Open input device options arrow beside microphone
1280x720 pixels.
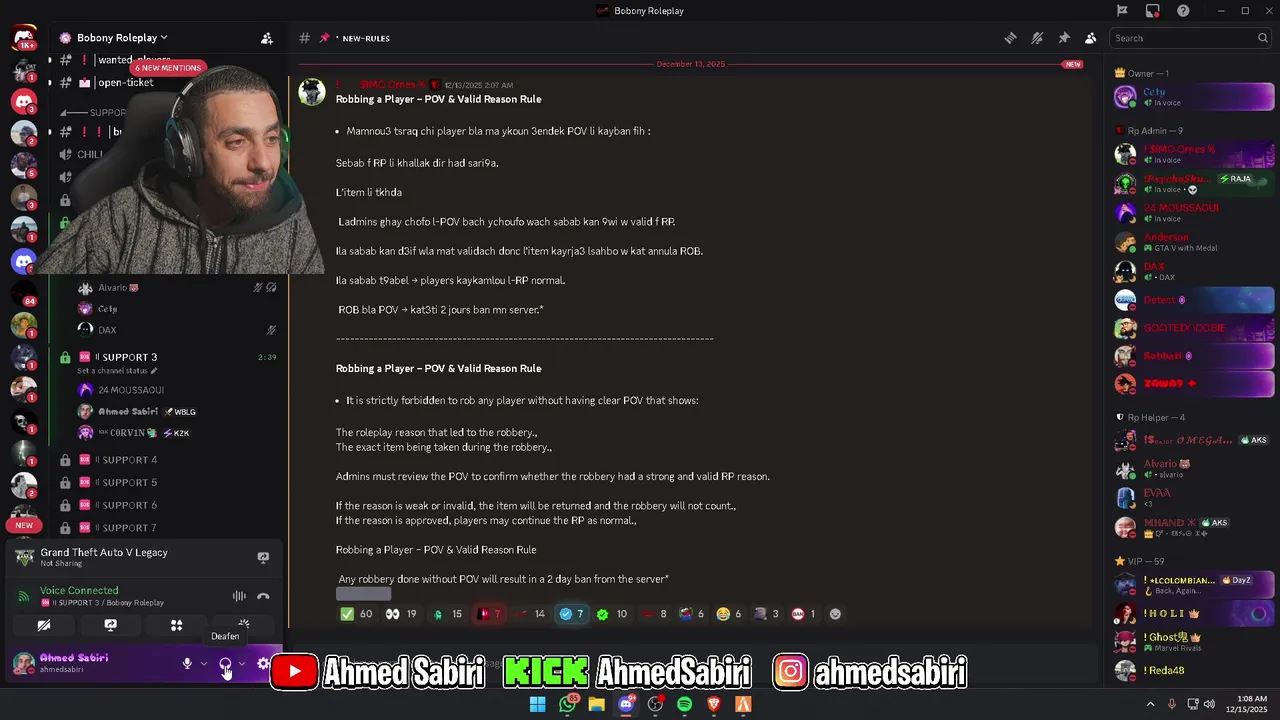point(204,664)
